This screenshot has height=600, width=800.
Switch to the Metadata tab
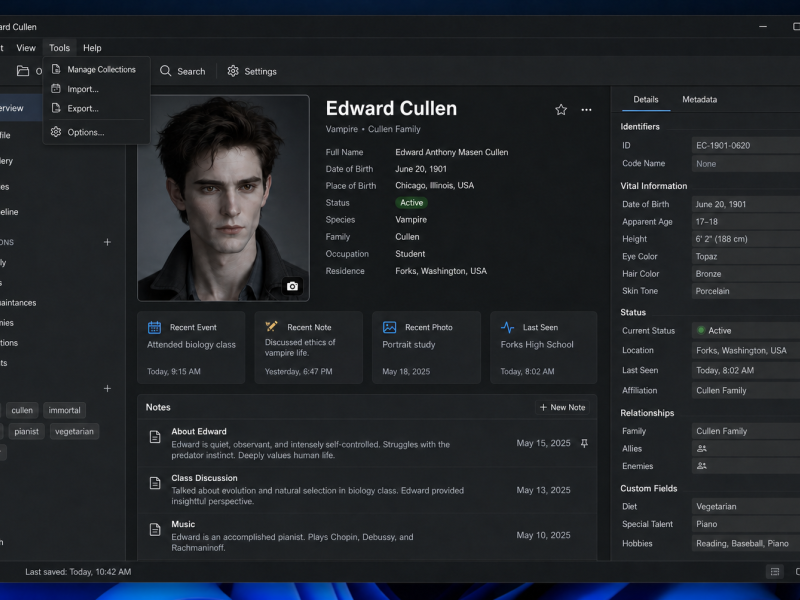click(x=699, y=99)
